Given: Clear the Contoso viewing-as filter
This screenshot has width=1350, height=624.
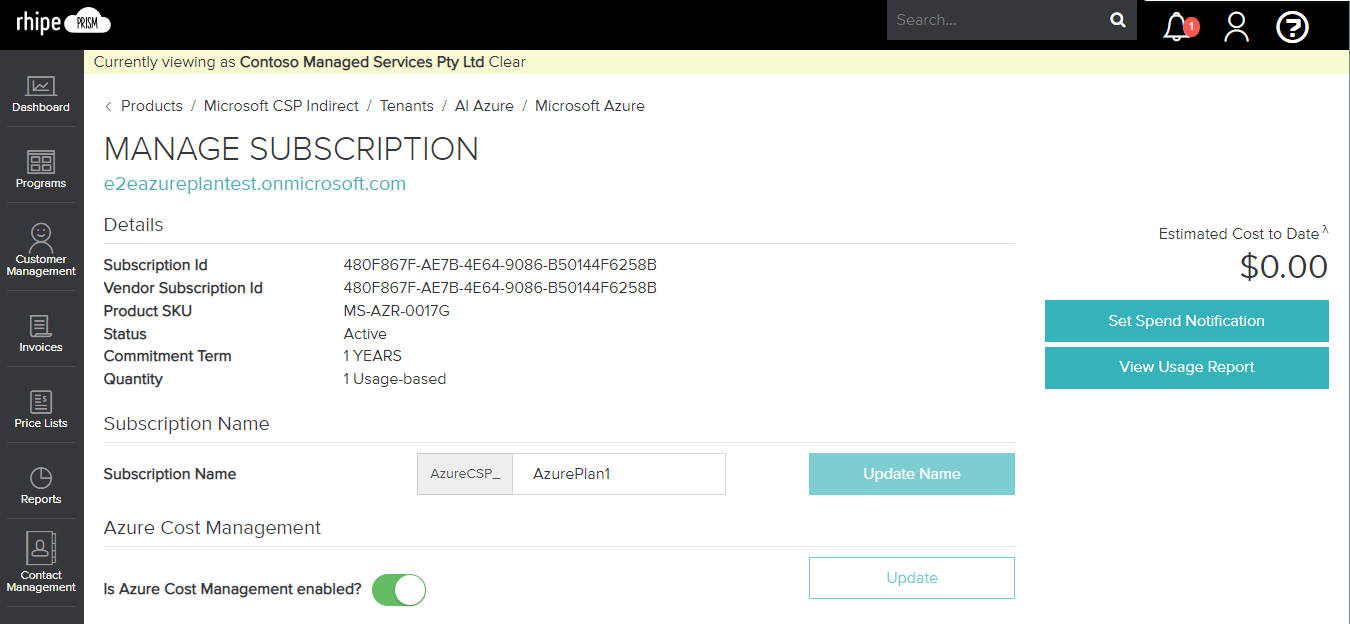Looking at the screenshot, I should 507,62.
